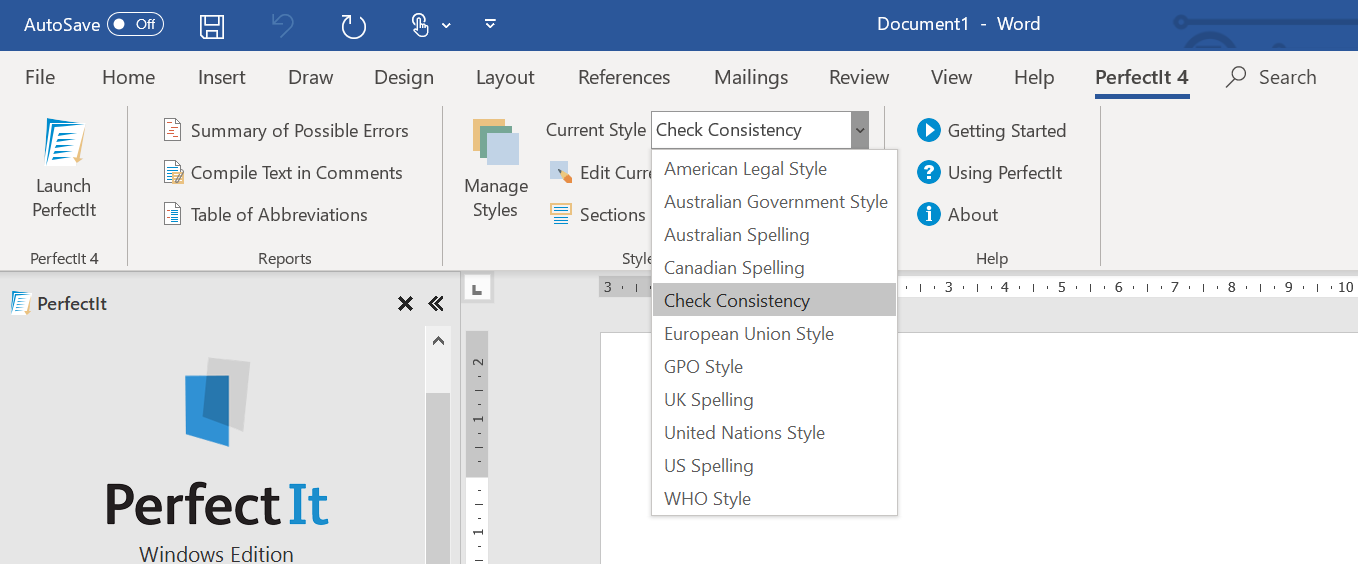This screenshot has height=564, width=1358.
Task: Click the horizontal ruler near marker 6
Action: coord(1118,287)
